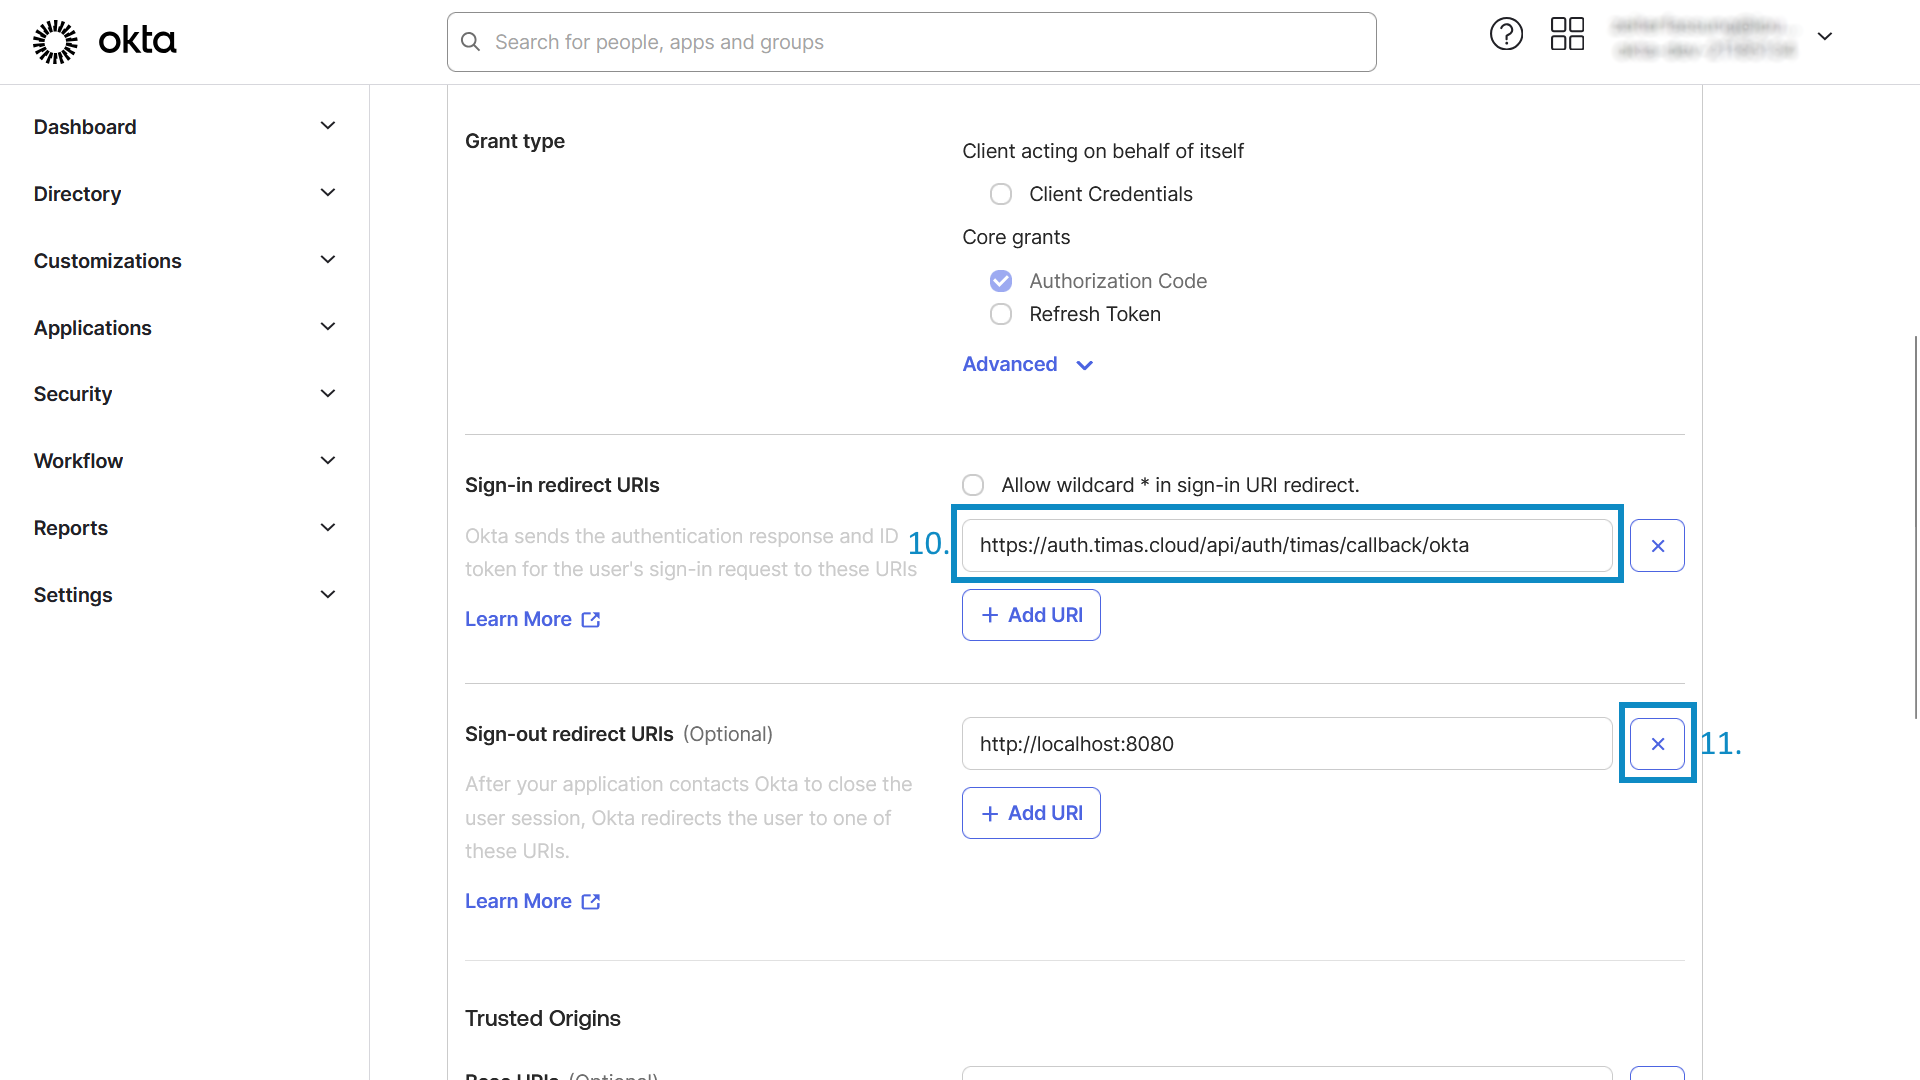Viewport: 1920px width, 1080px height.
Task: Expand the Customizations sidebar chevron
Action: [327, 260]
